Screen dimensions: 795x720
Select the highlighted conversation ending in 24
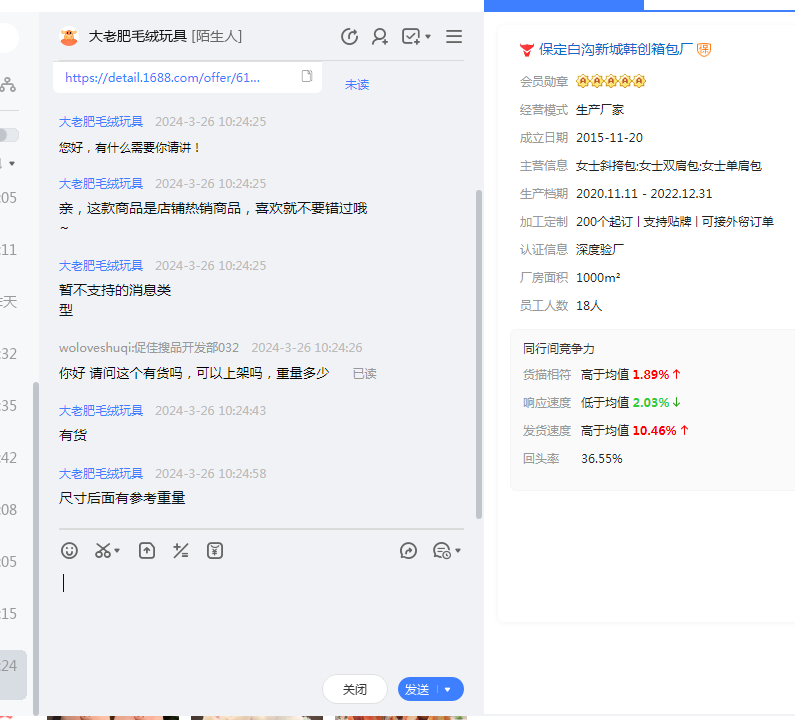13,675
